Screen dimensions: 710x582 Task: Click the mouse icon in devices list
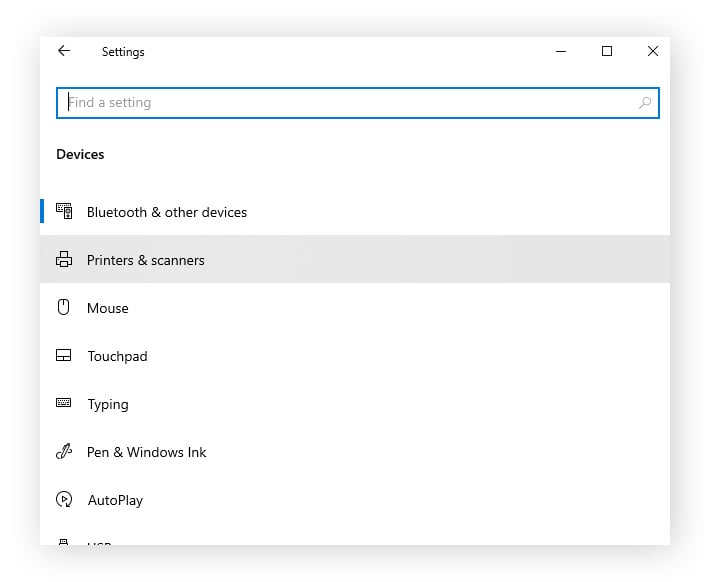coord(64,308)
